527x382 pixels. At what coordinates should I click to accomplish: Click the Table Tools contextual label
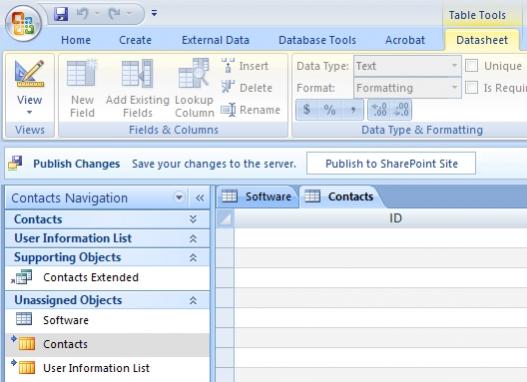[x=477, y=15]
